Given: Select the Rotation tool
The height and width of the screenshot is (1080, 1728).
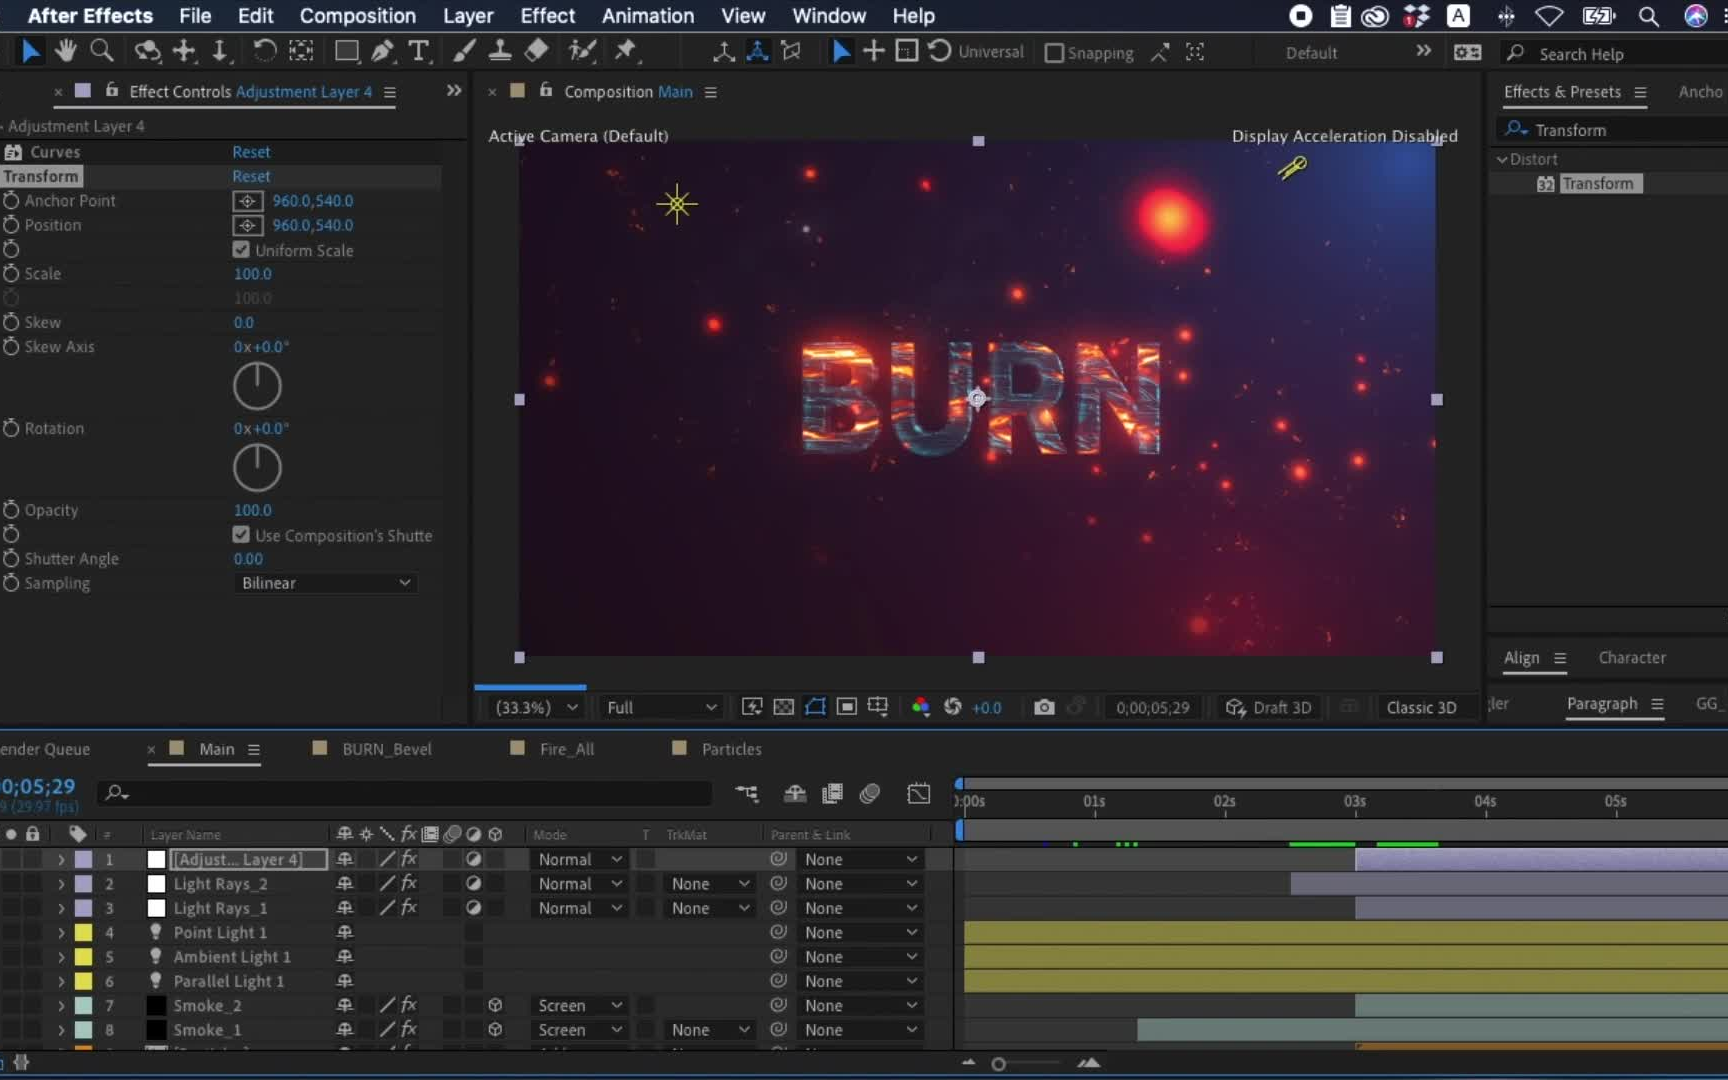Looking at the screenshot, I should click(264, 51).
